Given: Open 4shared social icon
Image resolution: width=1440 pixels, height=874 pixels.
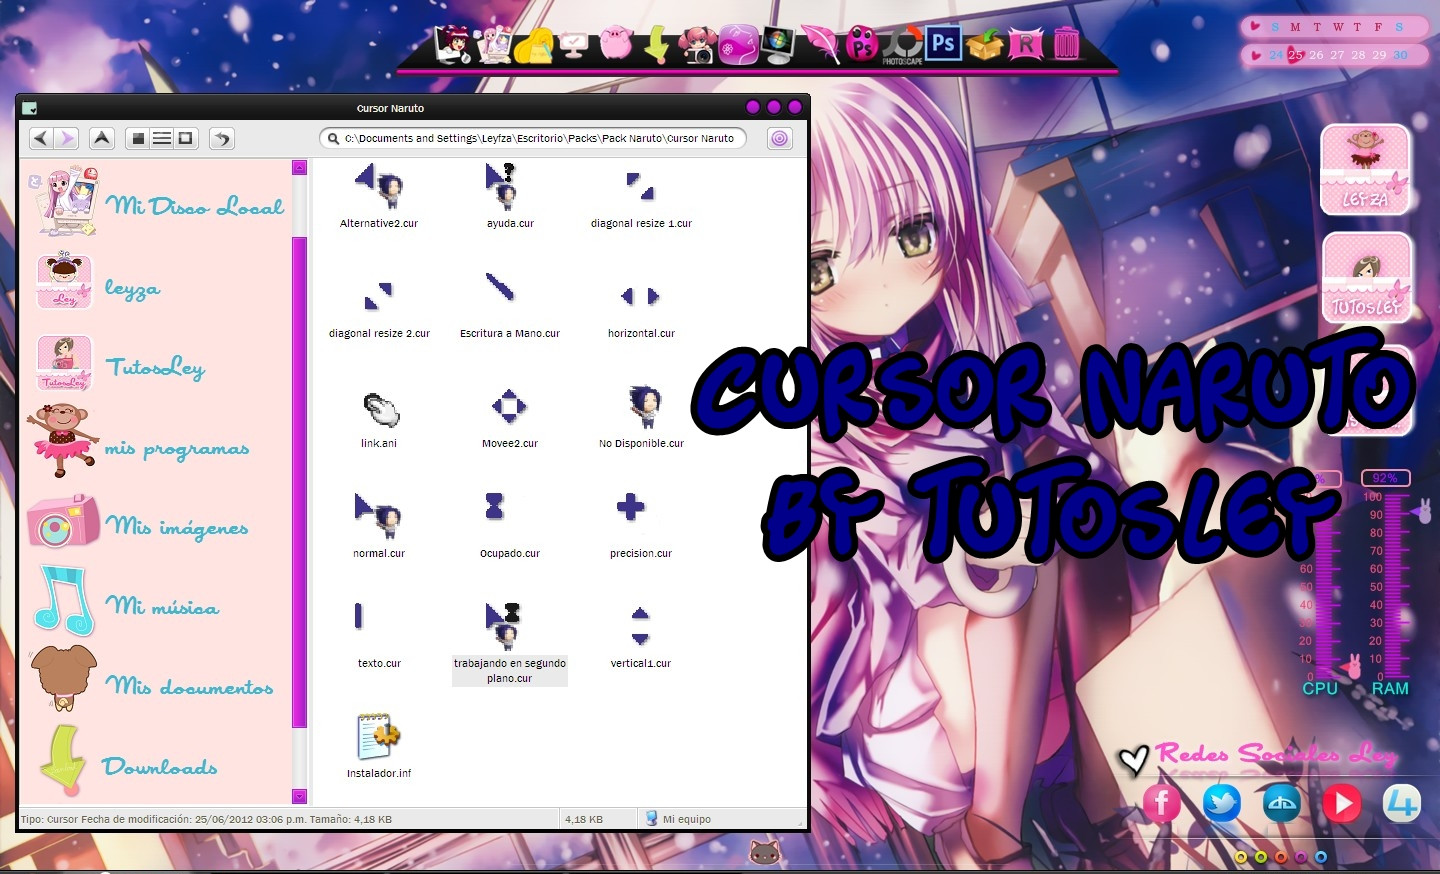Looking at the screenshot, I should point(1401,802).
